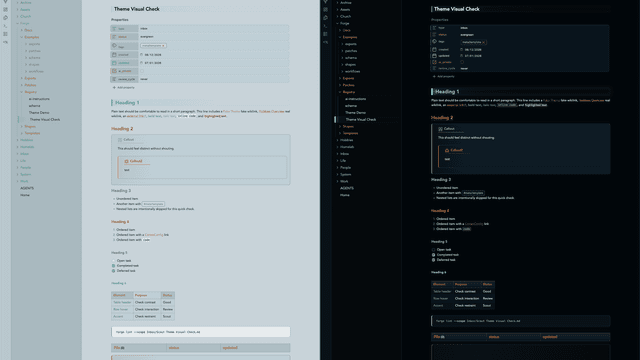
Task: Open Home note in dark window sidebar
Action: coord(344,195)
